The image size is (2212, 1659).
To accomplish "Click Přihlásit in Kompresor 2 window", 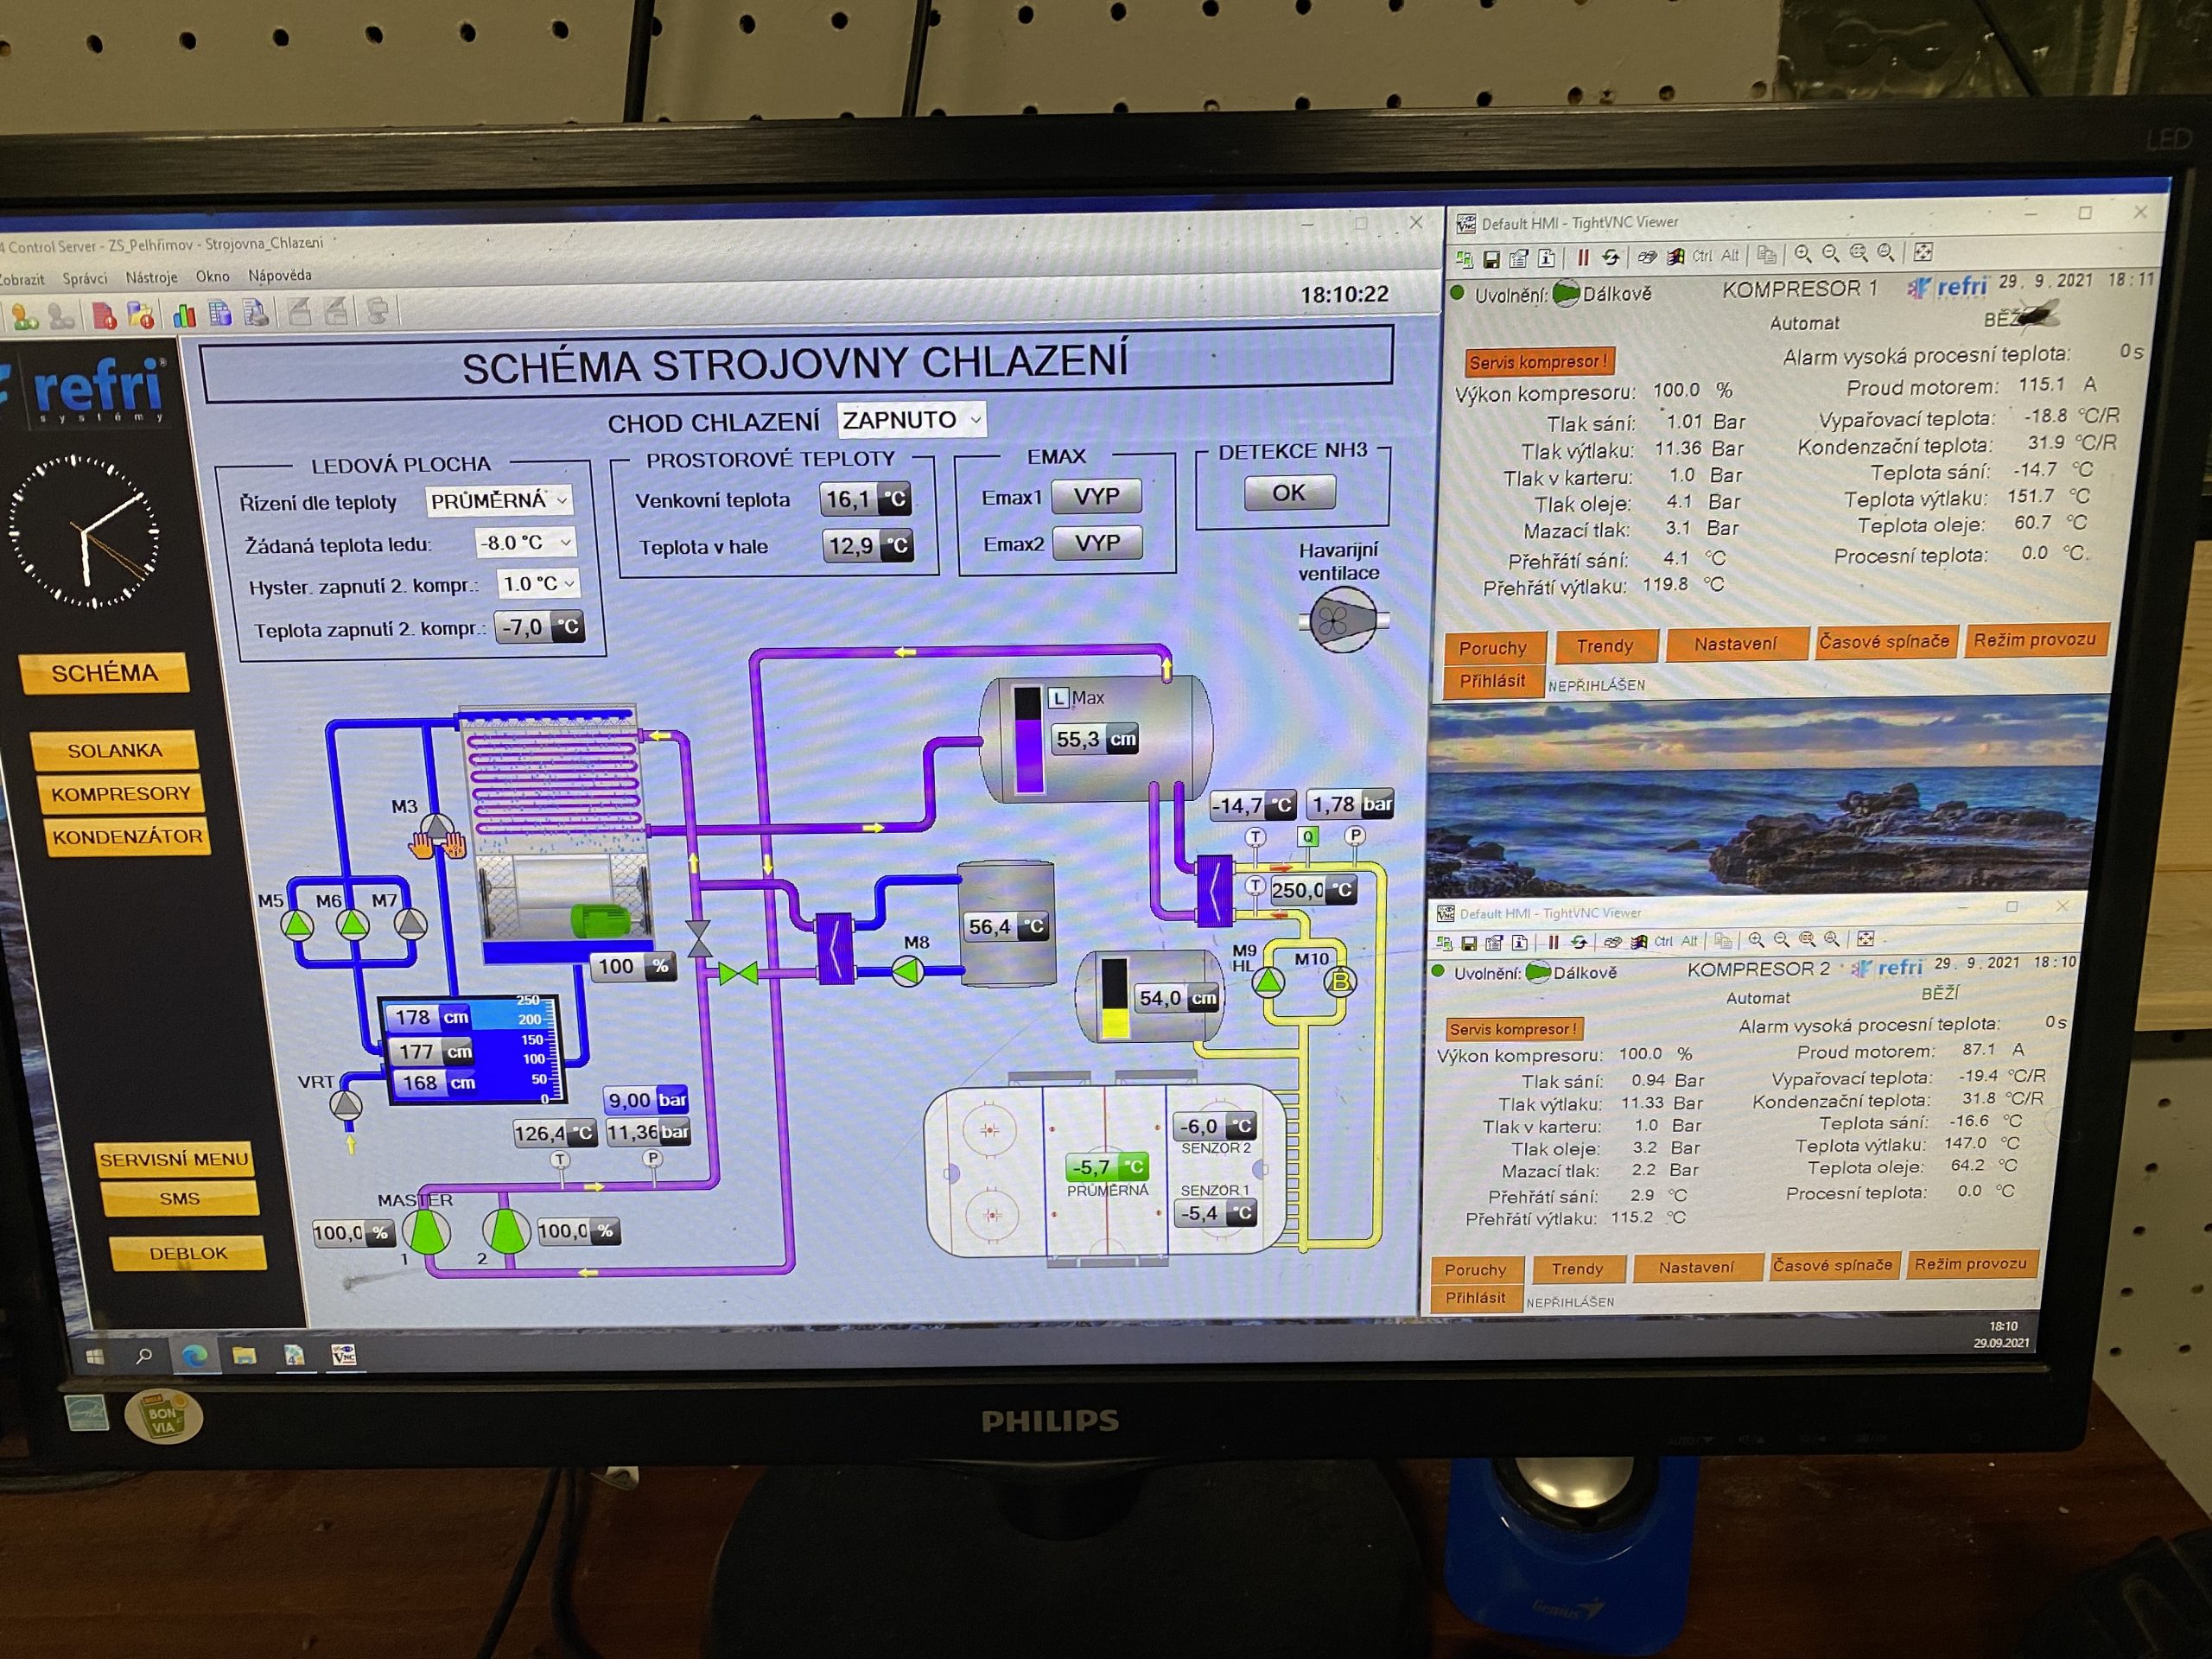I will click(x=1475, y=1297).
